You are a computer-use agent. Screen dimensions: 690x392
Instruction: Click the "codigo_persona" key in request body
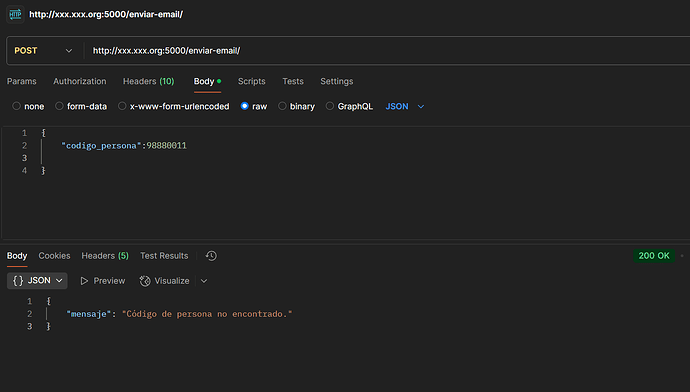tap(101, 146)
